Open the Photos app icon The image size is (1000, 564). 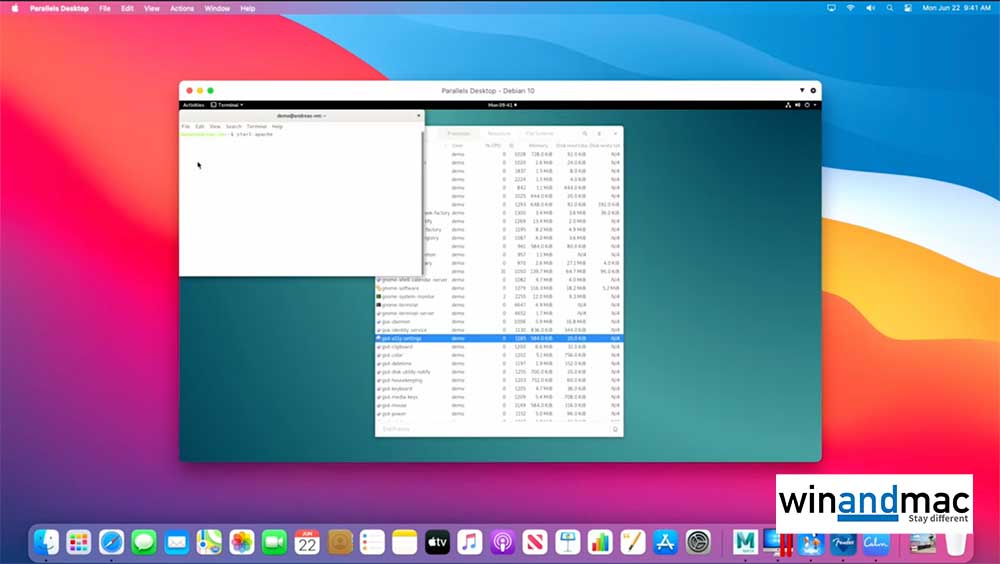tap(241, 543)
